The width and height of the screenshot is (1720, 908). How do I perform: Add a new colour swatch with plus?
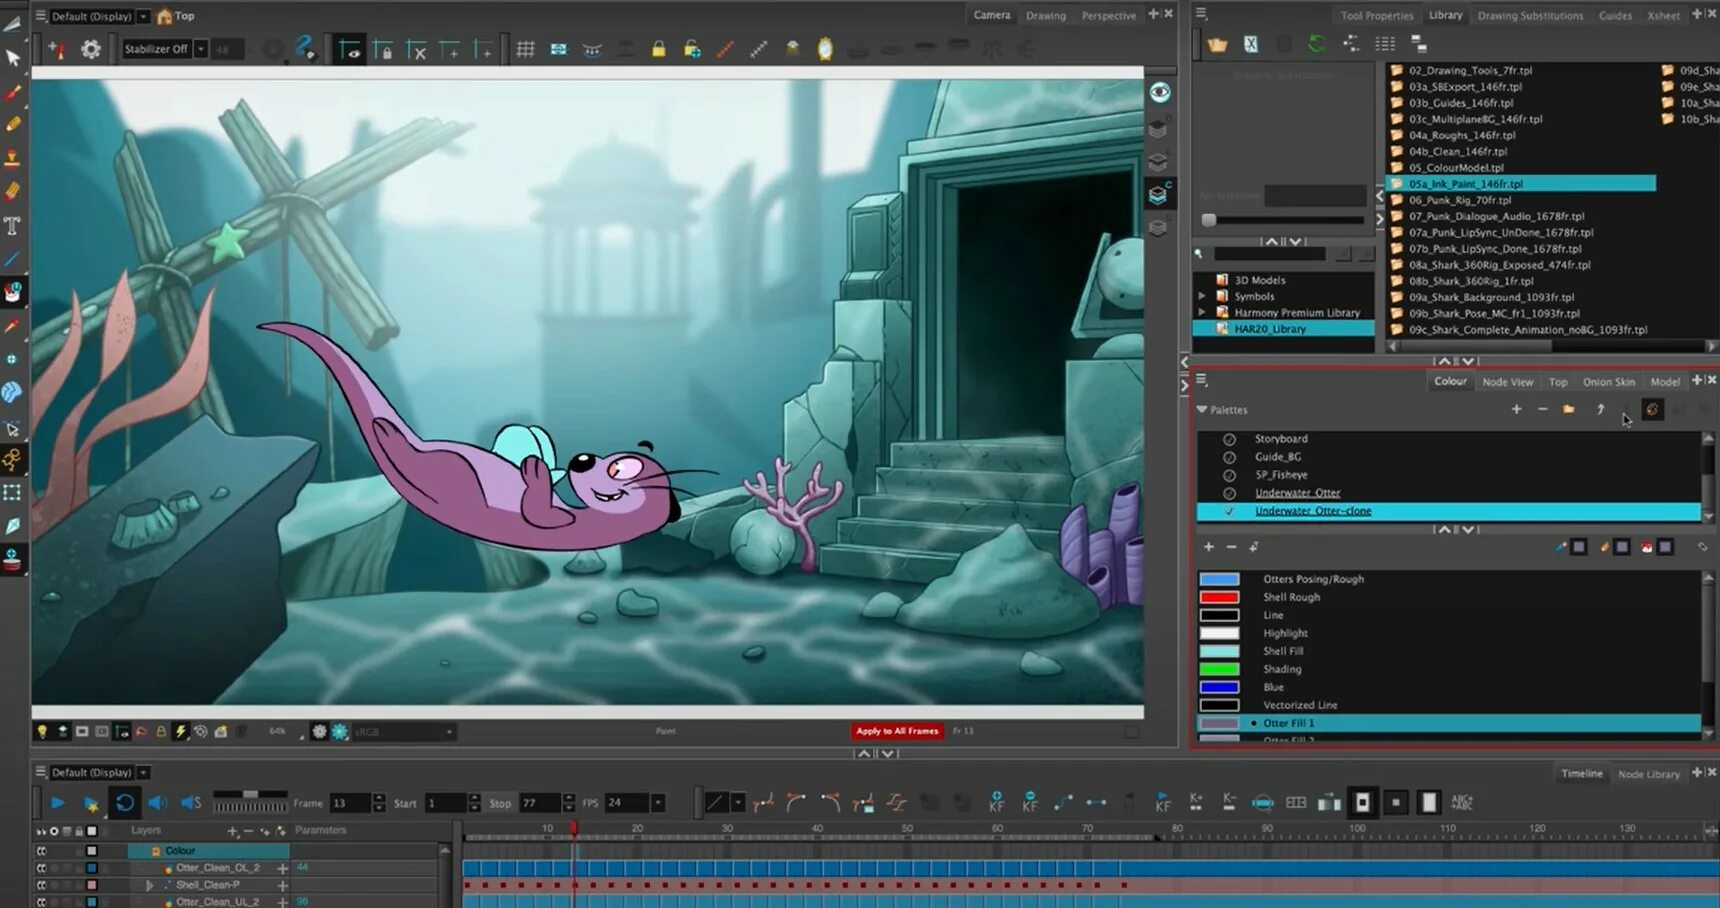pos(1209,547)
